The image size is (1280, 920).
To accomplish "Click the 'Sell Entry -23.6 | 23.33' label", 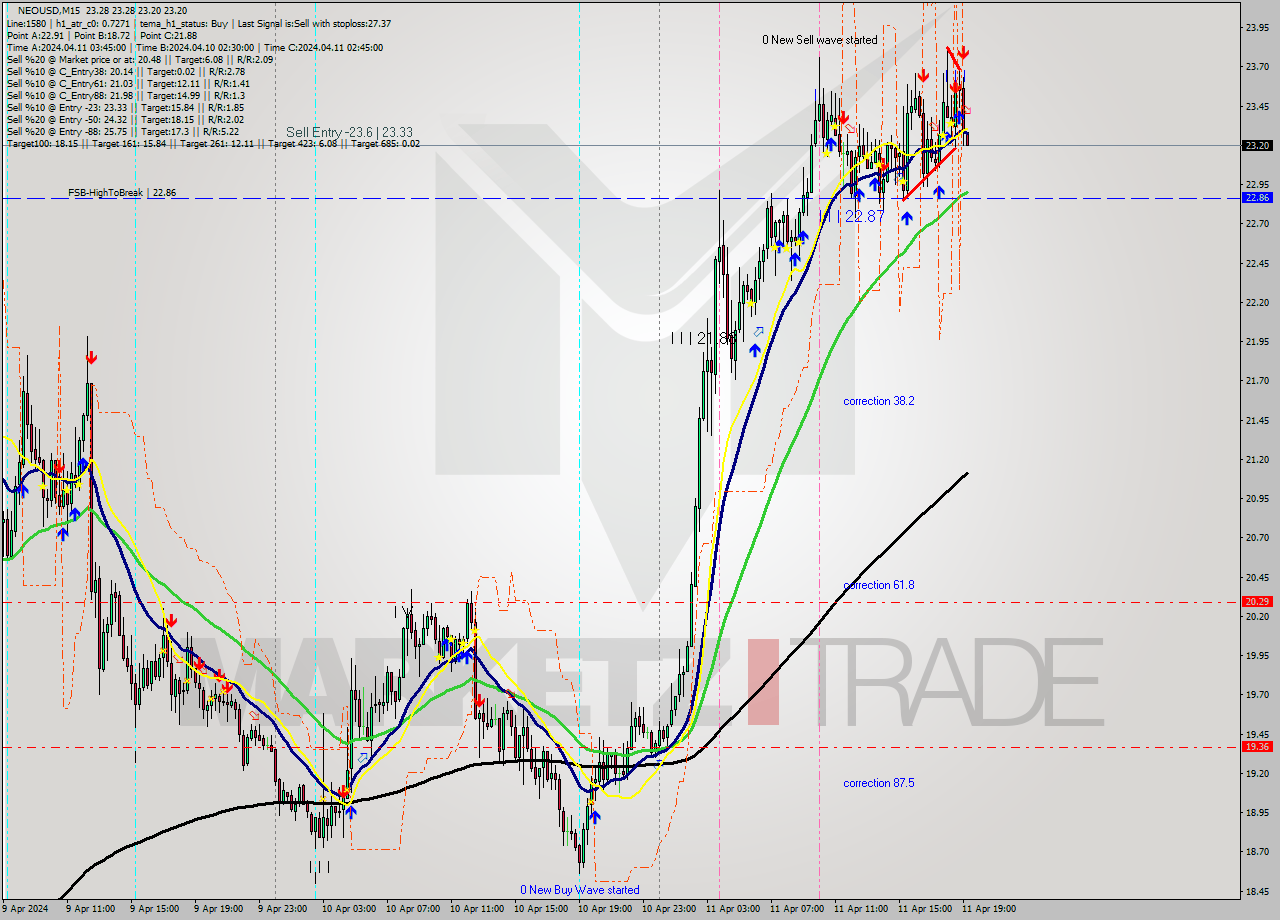I will pos(349,132).
